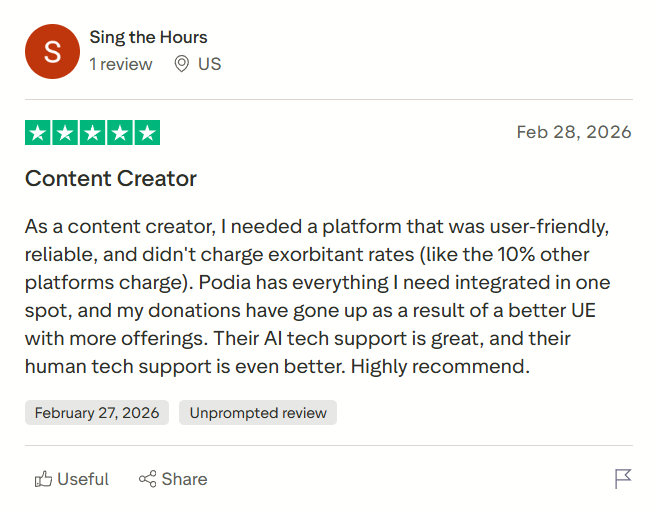Click the "1 review" count text
This screenshot has width=657, height=512.
[121, 64]
